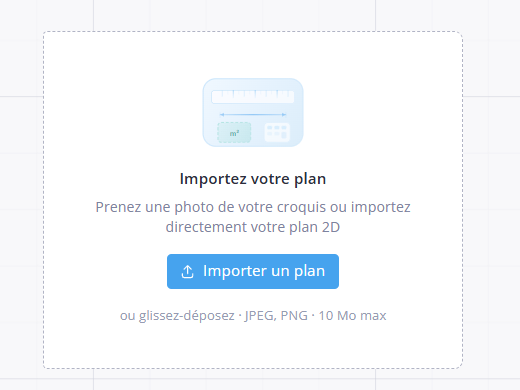Click the "directement votre plan 2D" text line
This screenshot has height=390, width=520.
click(253, 227)
